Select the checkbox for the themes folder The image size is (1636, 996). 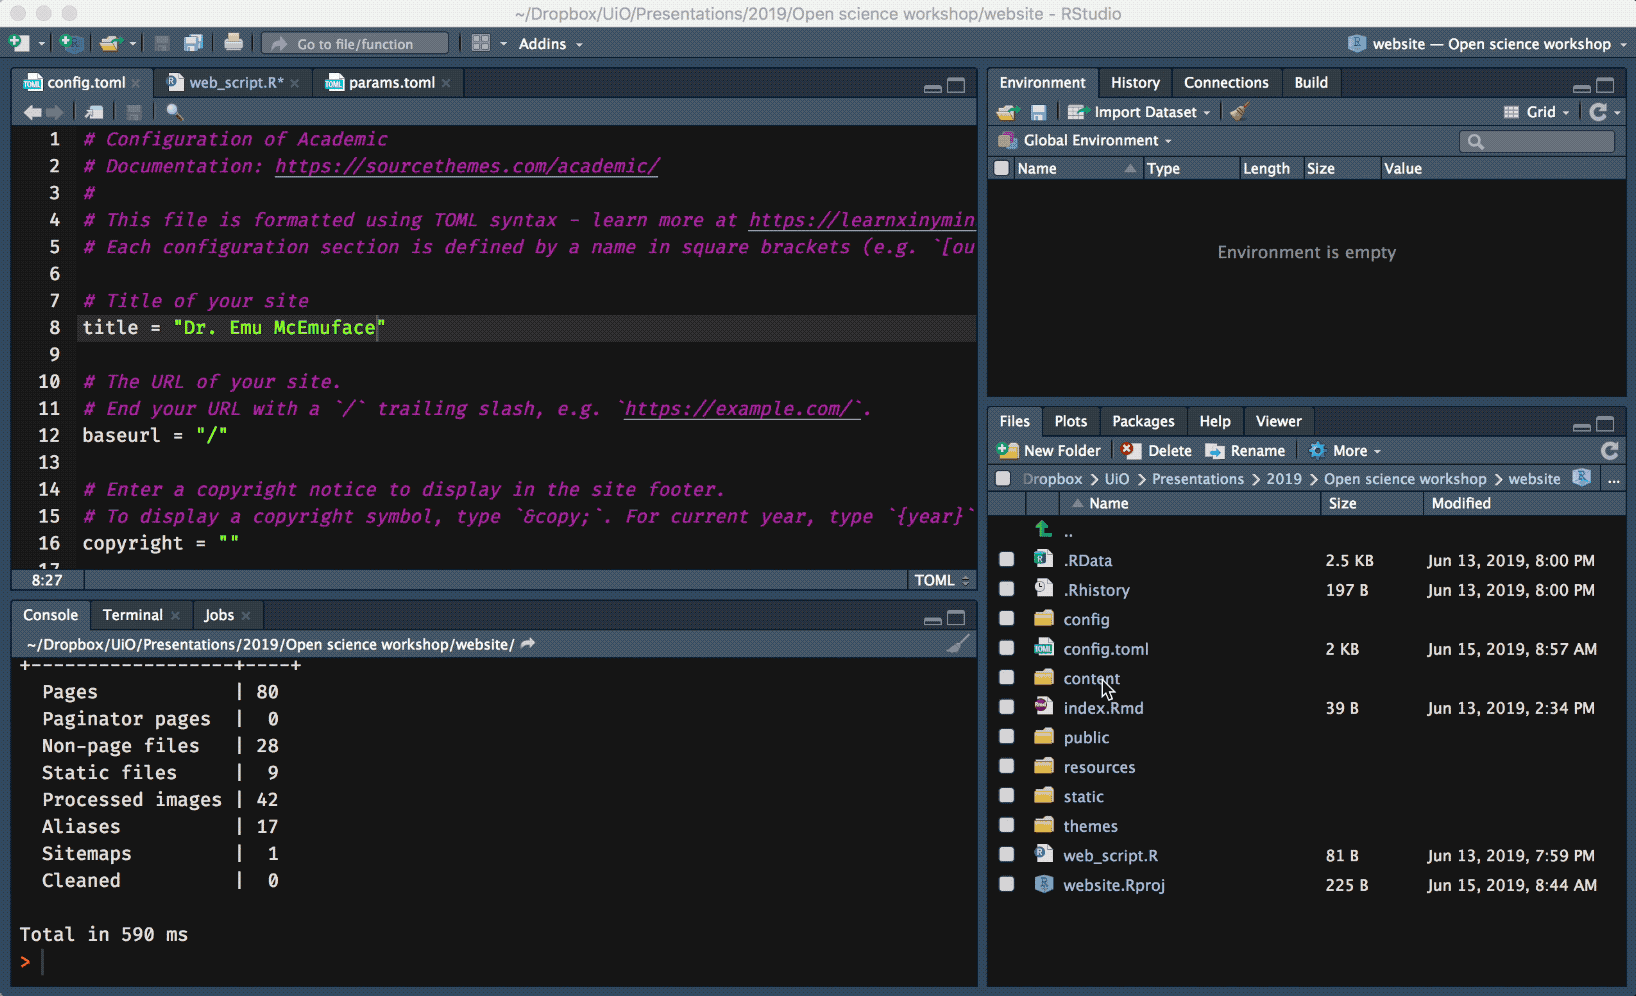click(1006, 826)
